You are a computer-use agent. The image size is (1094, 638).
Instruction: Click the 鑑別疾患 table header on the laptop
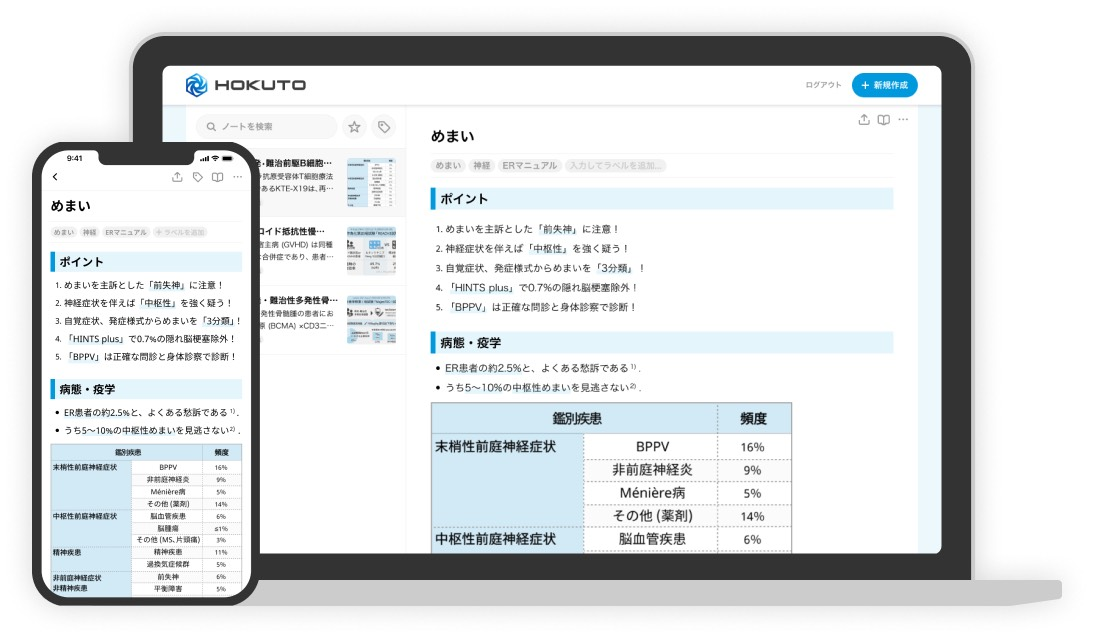coord(576,419)
